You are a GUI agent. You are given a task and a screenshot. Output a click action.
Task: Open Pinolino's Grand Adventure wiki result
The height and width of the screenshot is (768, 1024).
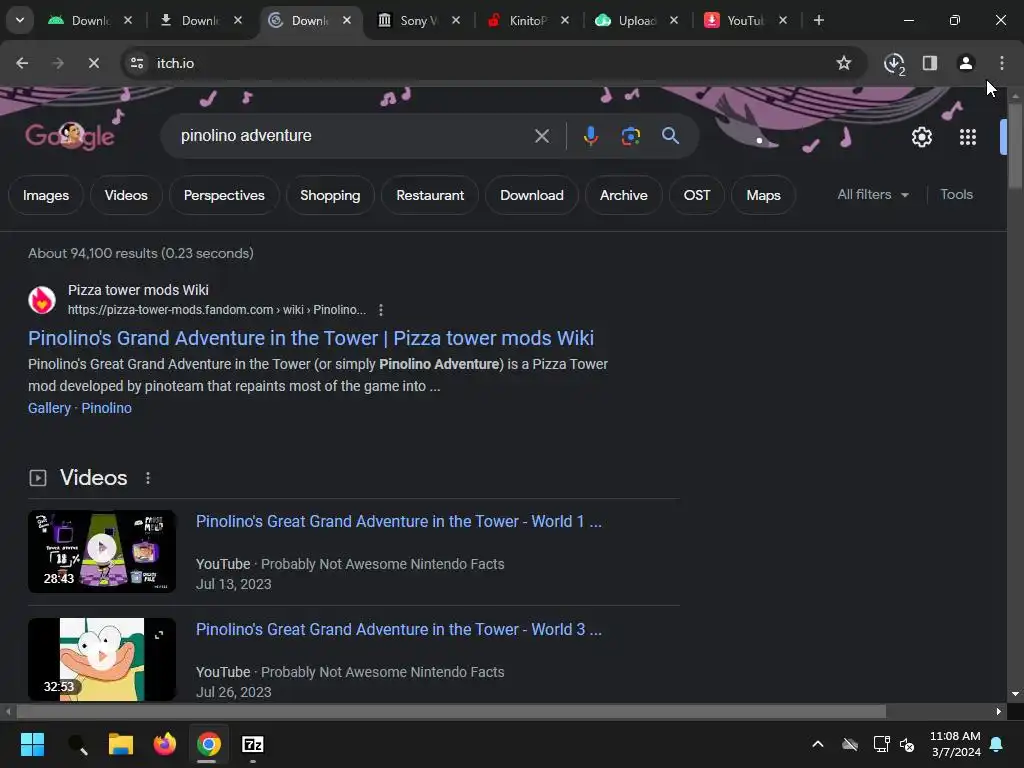(311, 338)
